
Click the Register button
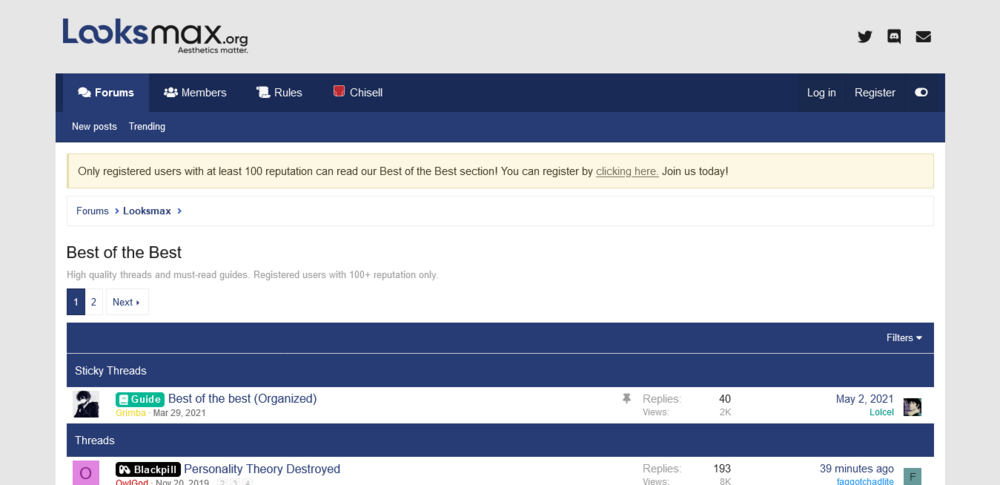pyautogui.click(x=875, y=93)
